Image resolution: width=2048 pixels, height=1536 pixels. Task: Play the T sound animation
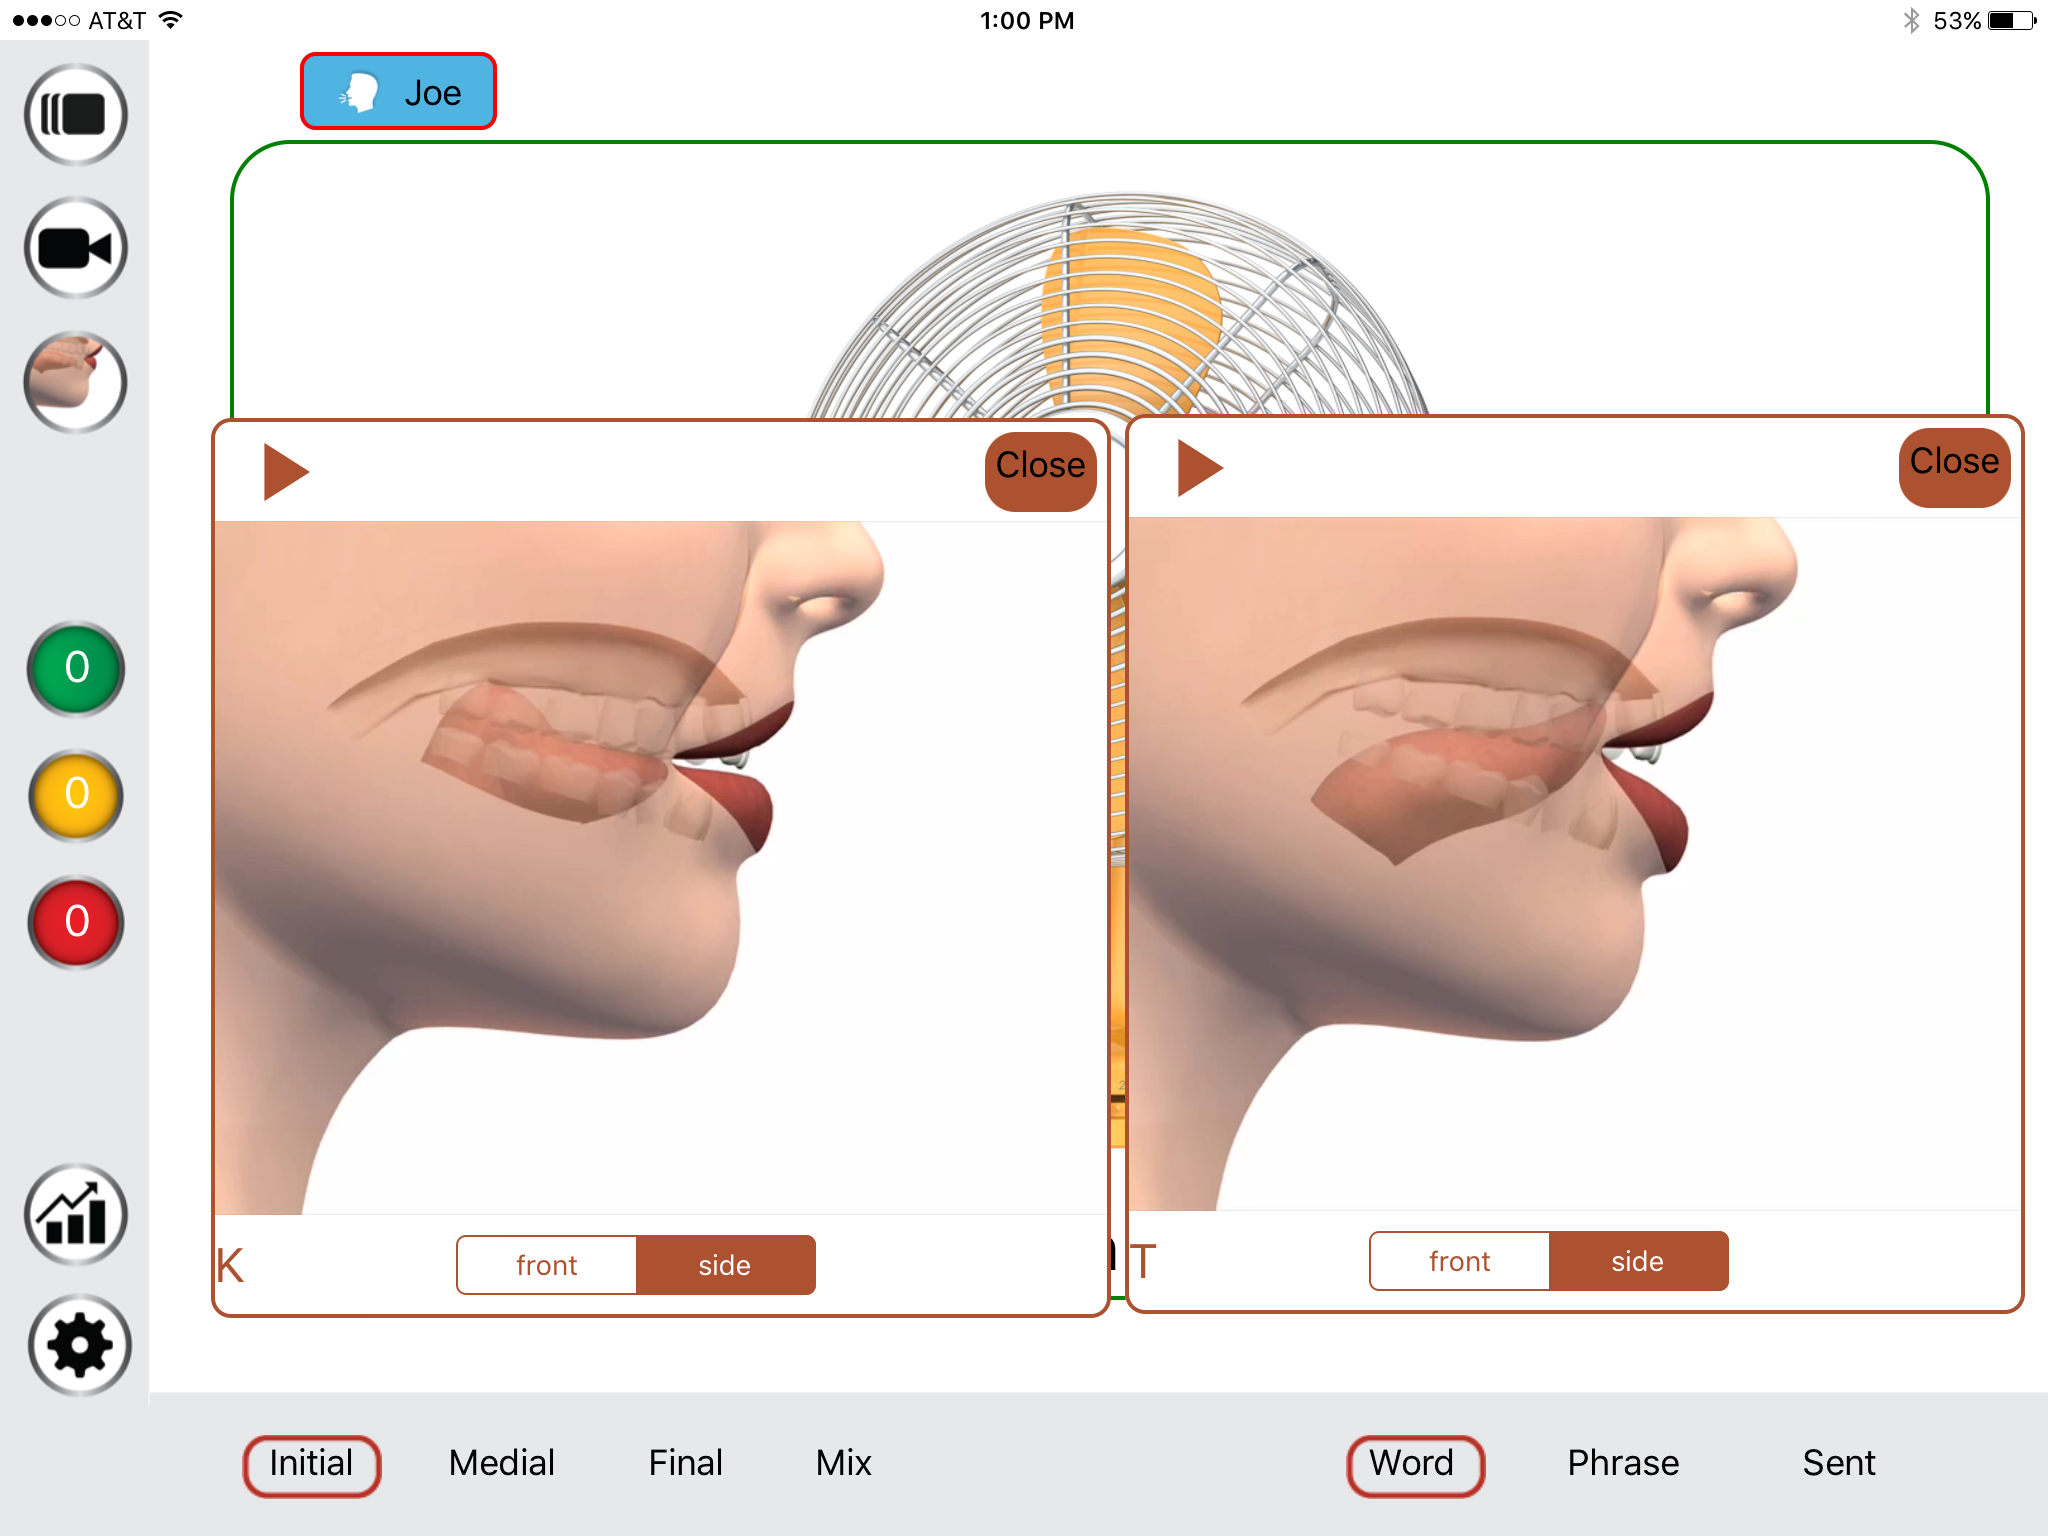pos(1200,468)
